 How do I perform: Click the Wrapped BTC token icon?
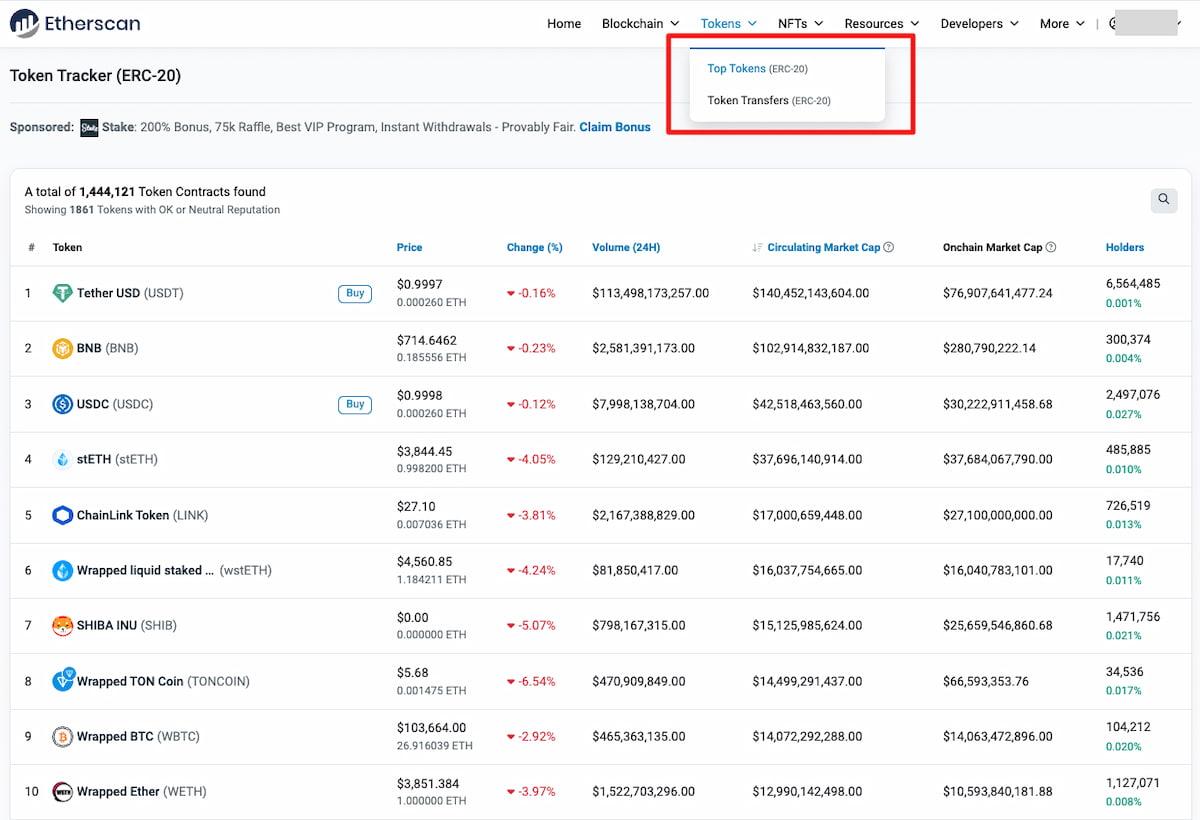coord(63,736)
